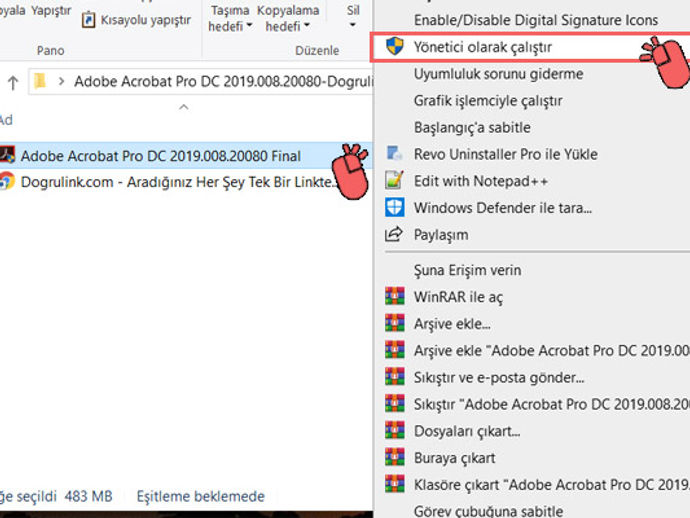Image resolution: width=690 pixels, height=518 pixels.
Task: Choose Arşive ekle "Adobe Acrobat Pro DC 2019" entry
Action: [x=552, y=351]
